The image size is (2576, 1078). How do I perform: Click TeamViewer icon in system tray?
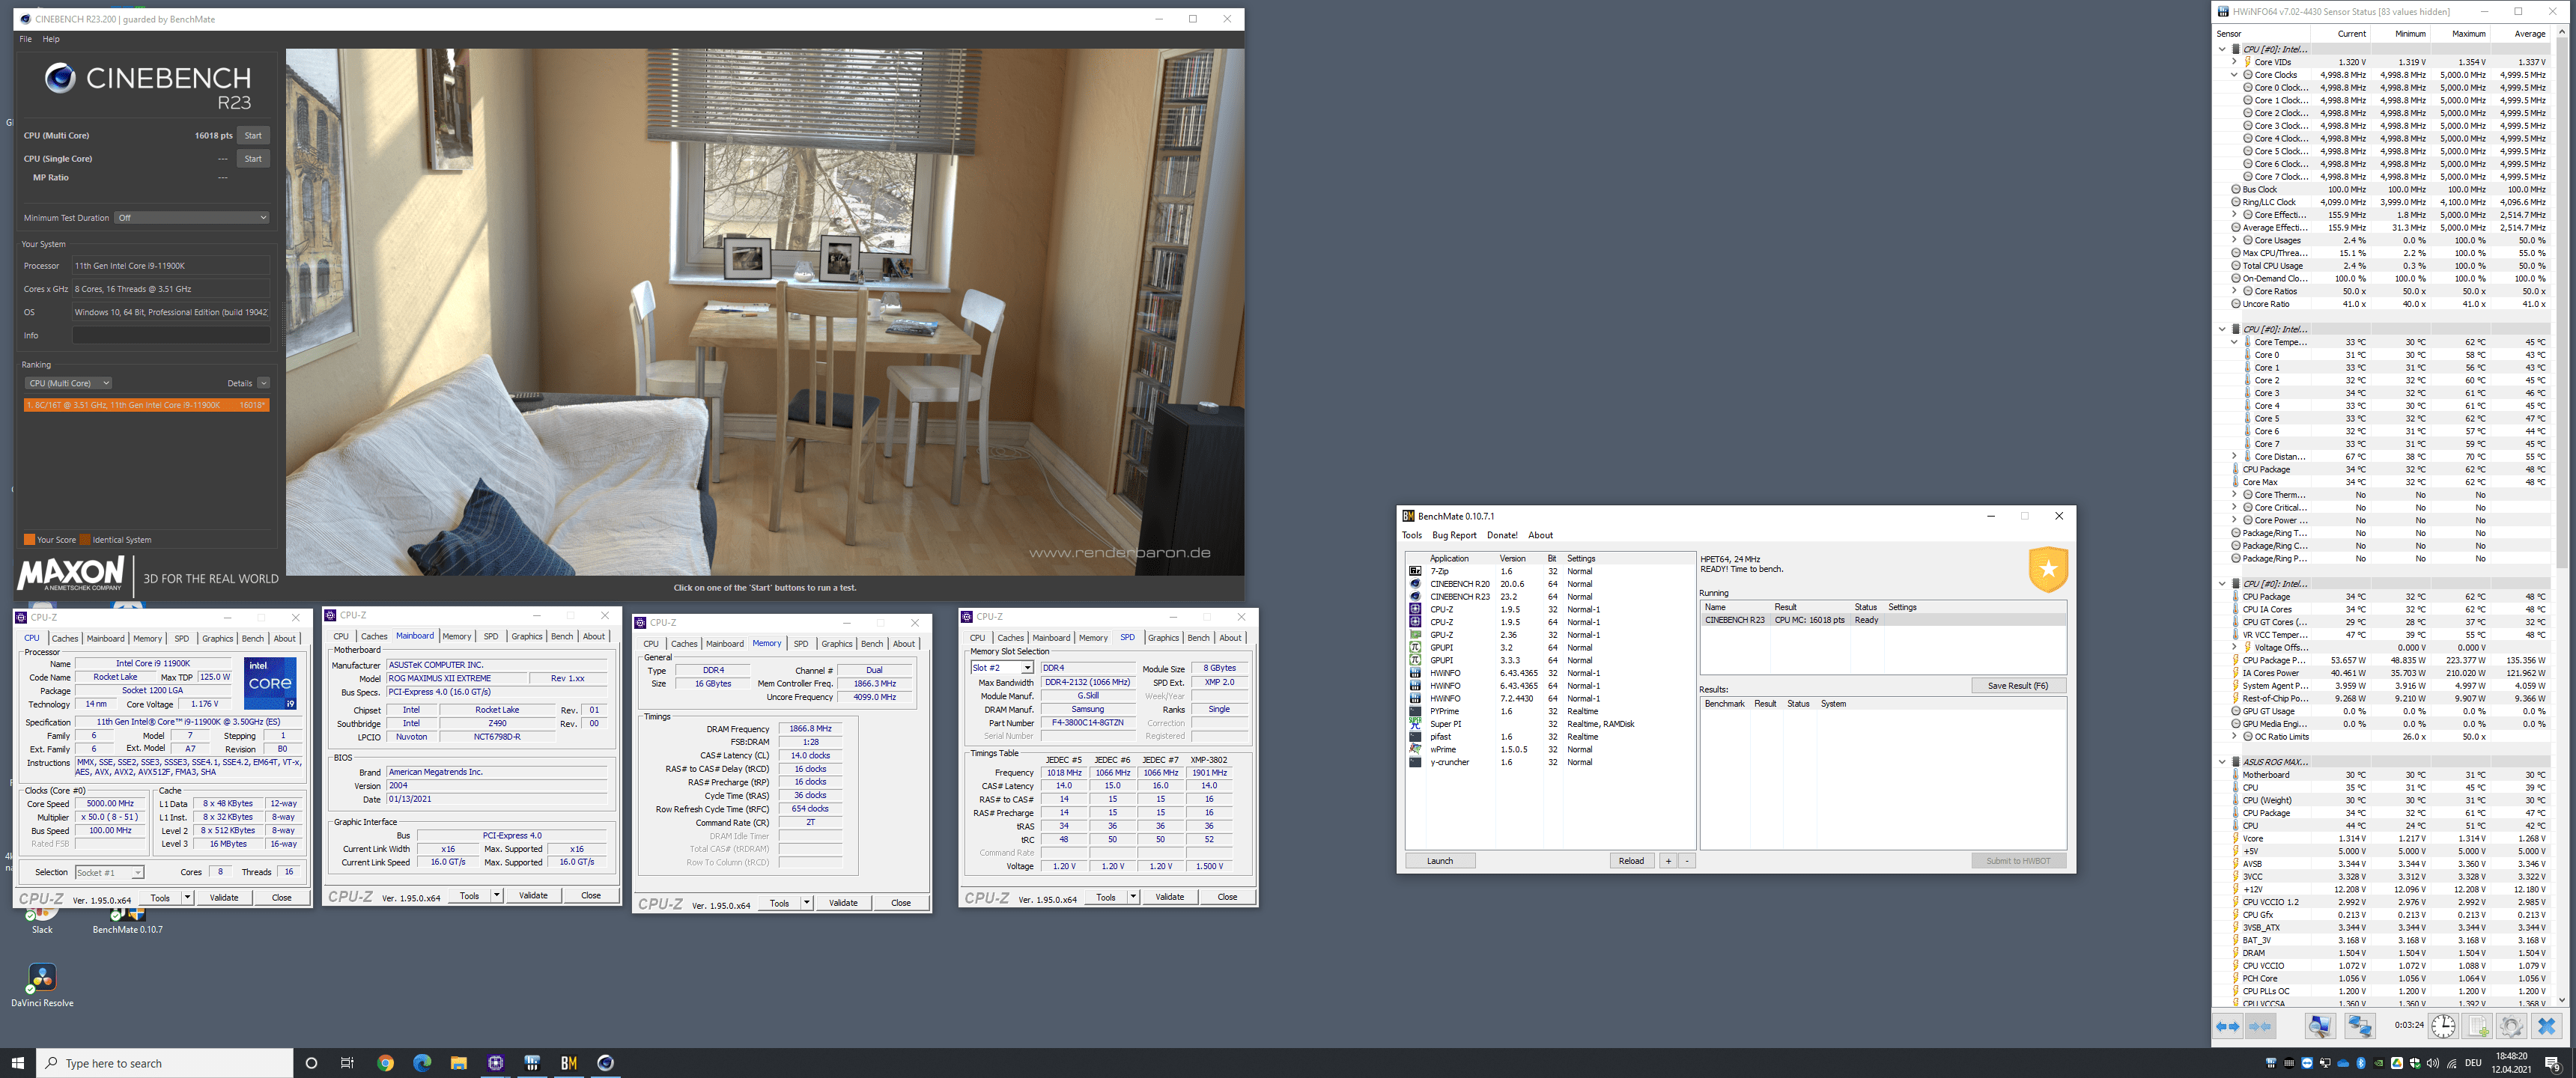[x=2306, y=1063]
